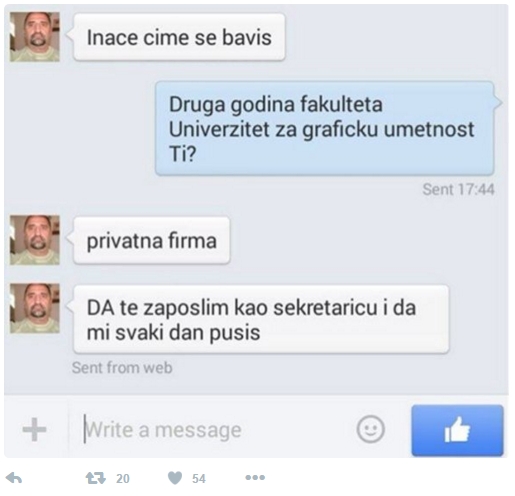Click the heart like icon

click(x=175, y=478)
